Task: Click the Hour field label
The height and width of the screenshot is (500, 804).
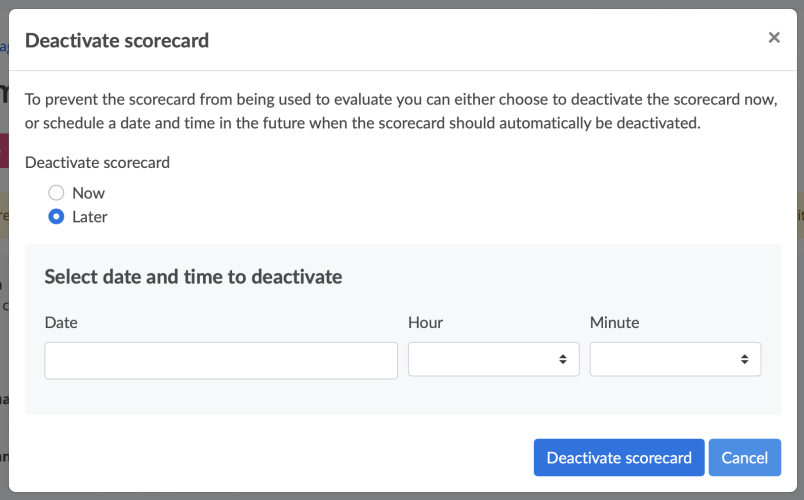Action: click(425, 323)
